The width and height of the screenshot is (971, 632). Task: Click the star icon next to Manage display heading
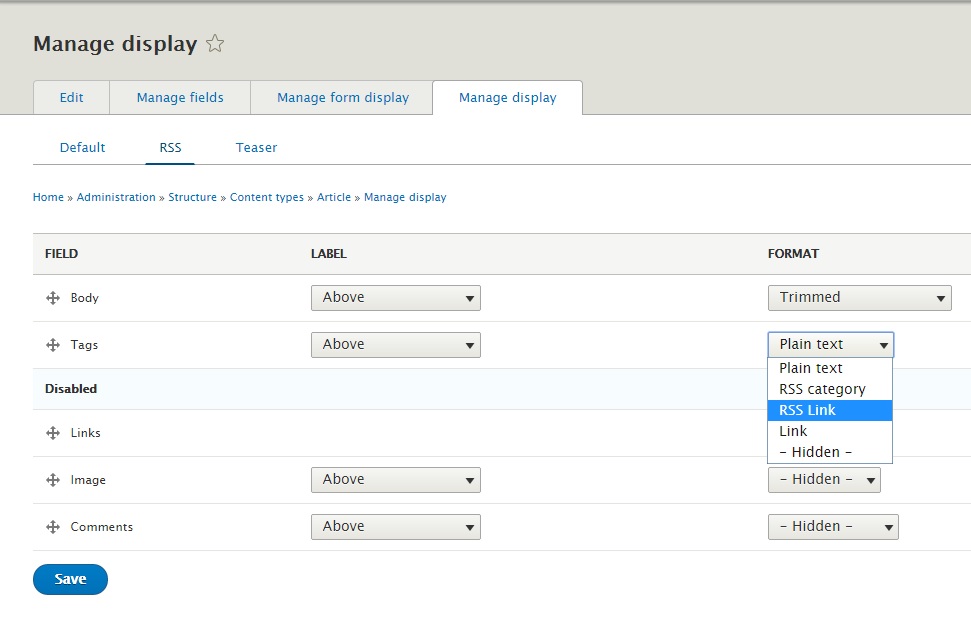pos(215,43)
